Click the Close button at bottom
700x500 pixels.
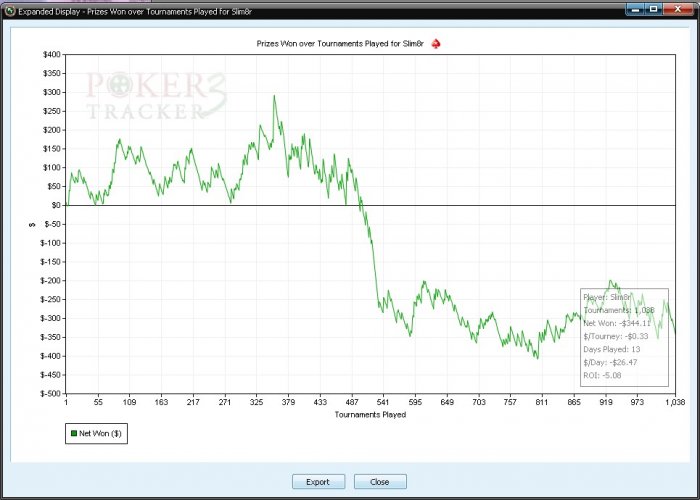point(380,482)
